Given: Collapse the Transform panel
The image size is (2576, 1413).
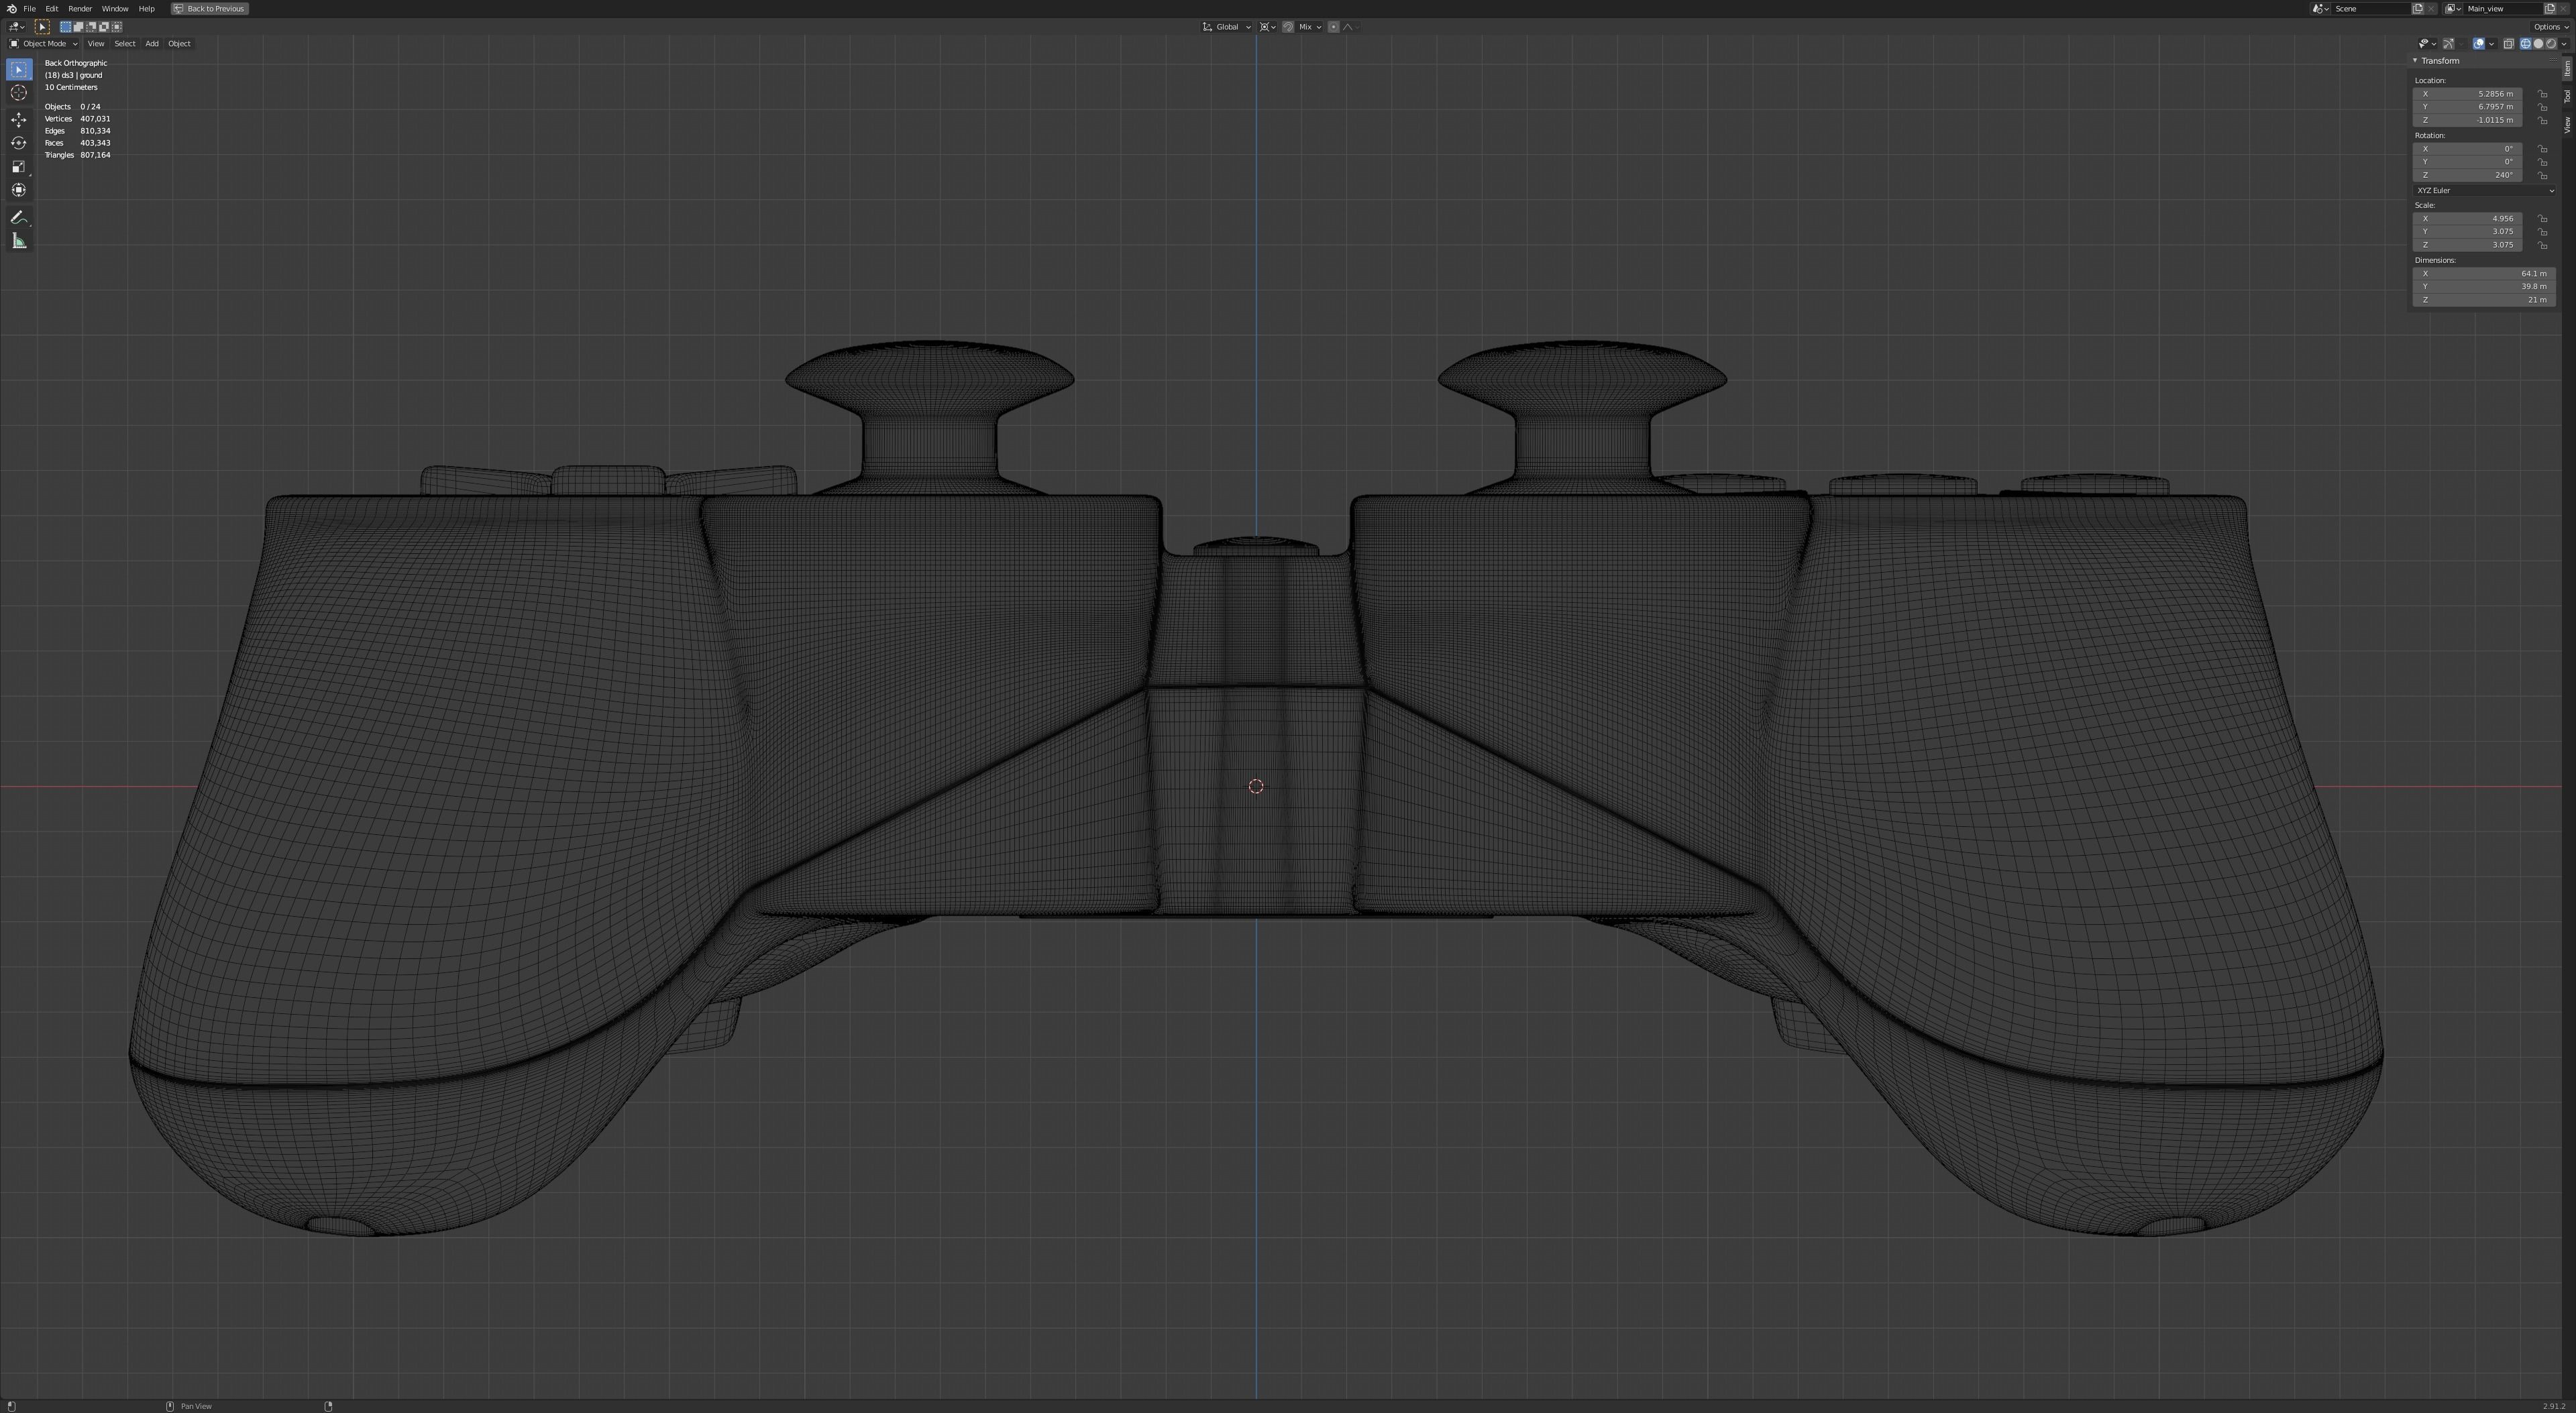Looking at the screenshot, I should [x=2415, y=61].
